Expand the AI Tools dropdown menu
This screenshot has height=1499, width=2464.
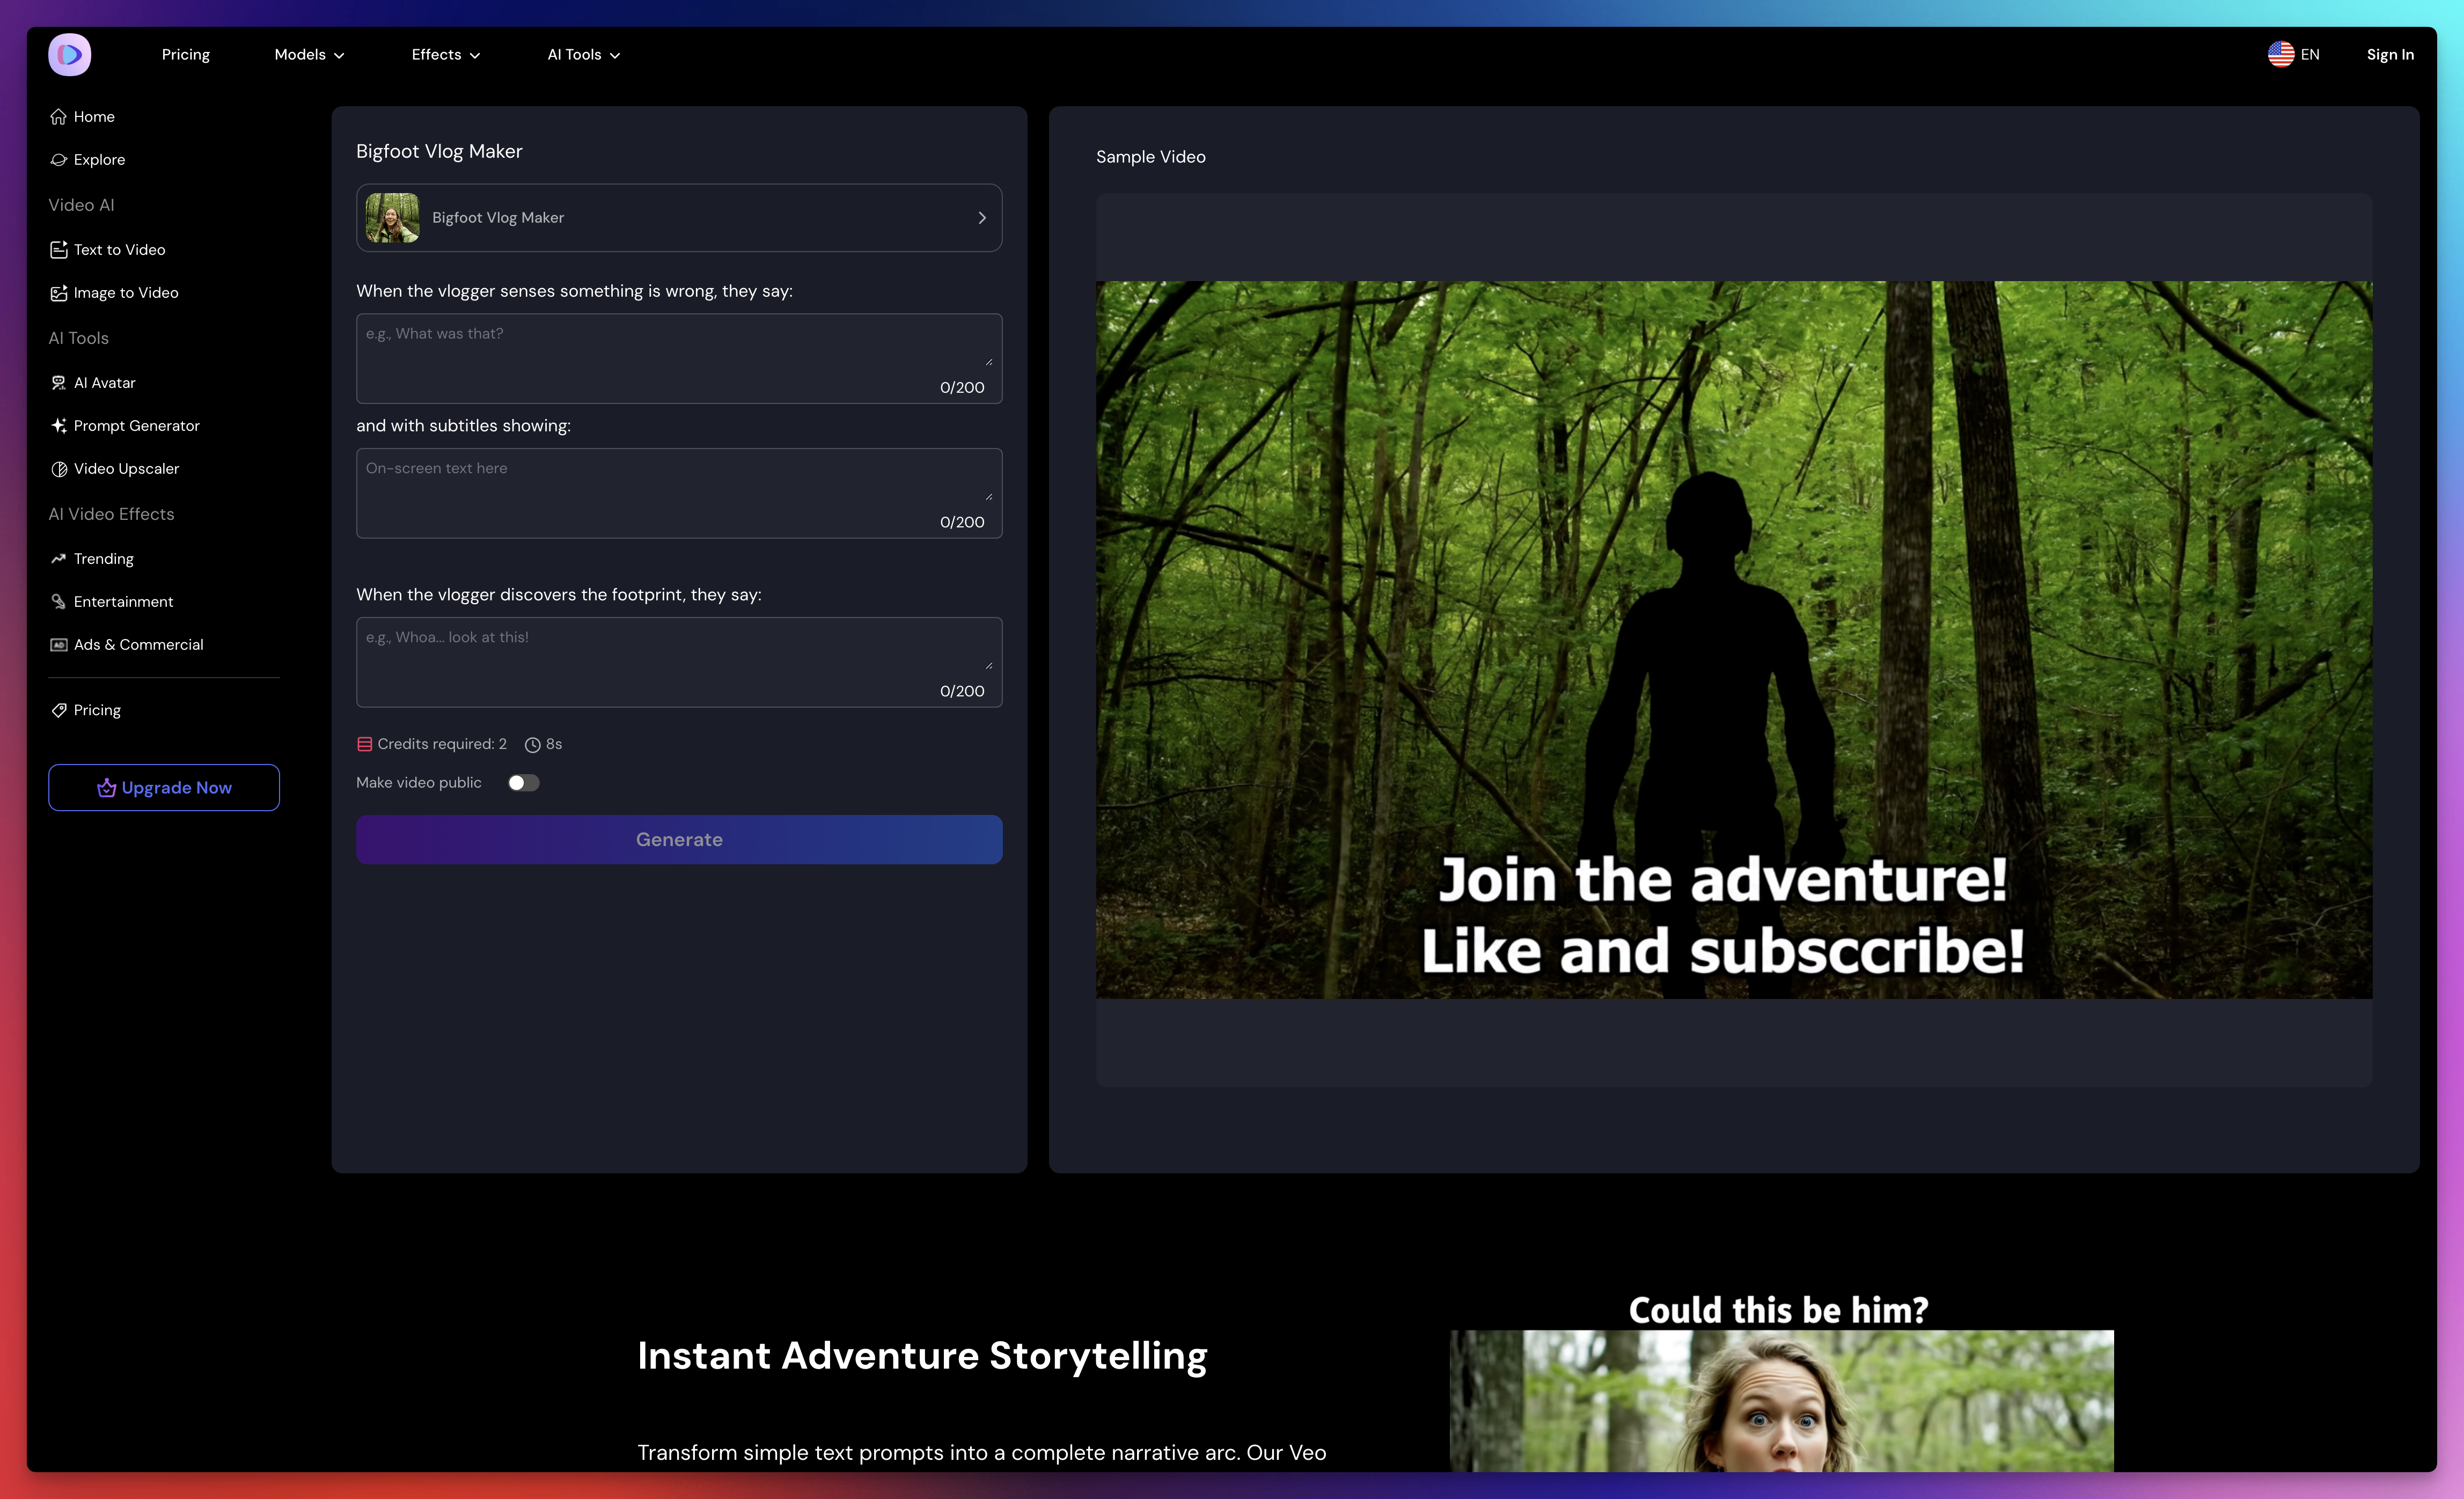pos(583,55)
